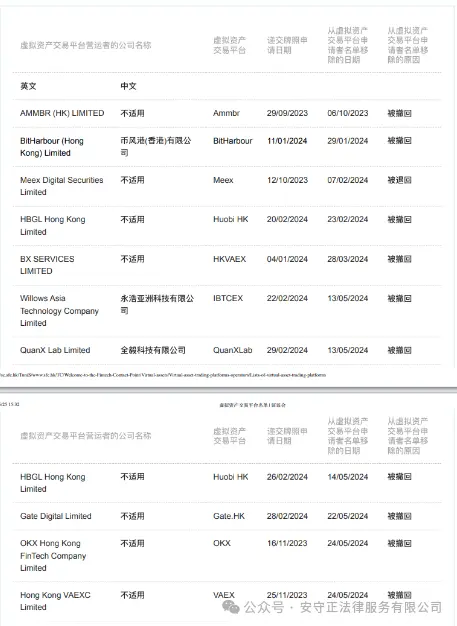Click 不适用 in the Gate Digital row

(132, 516)
